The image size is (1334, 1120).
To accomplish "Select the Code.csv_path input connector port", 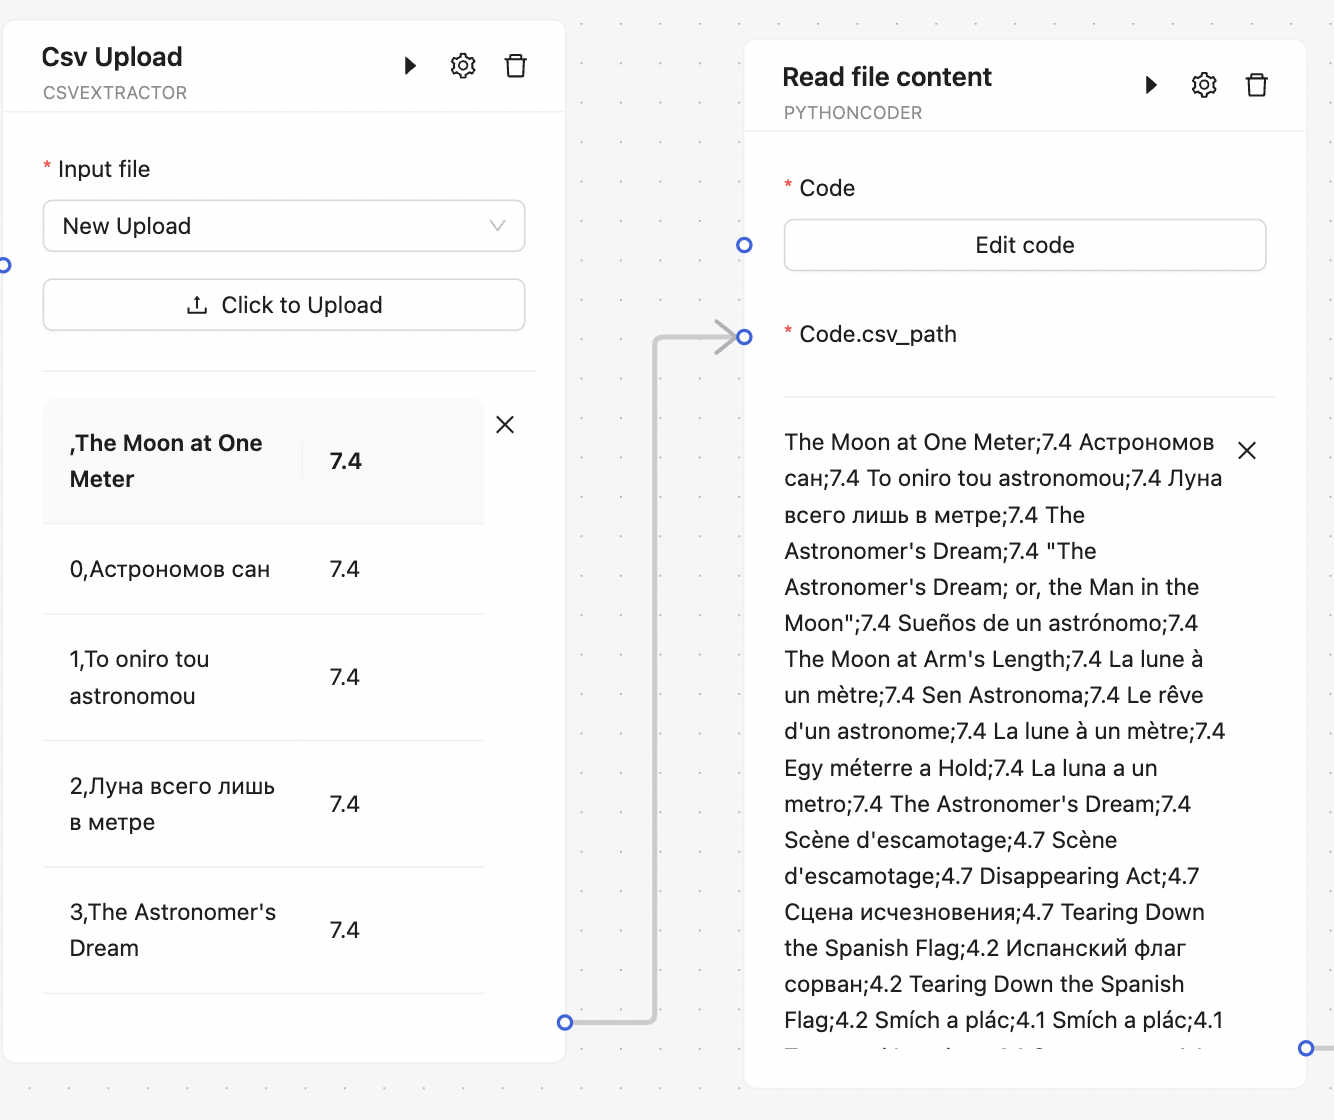I will 744,337.
